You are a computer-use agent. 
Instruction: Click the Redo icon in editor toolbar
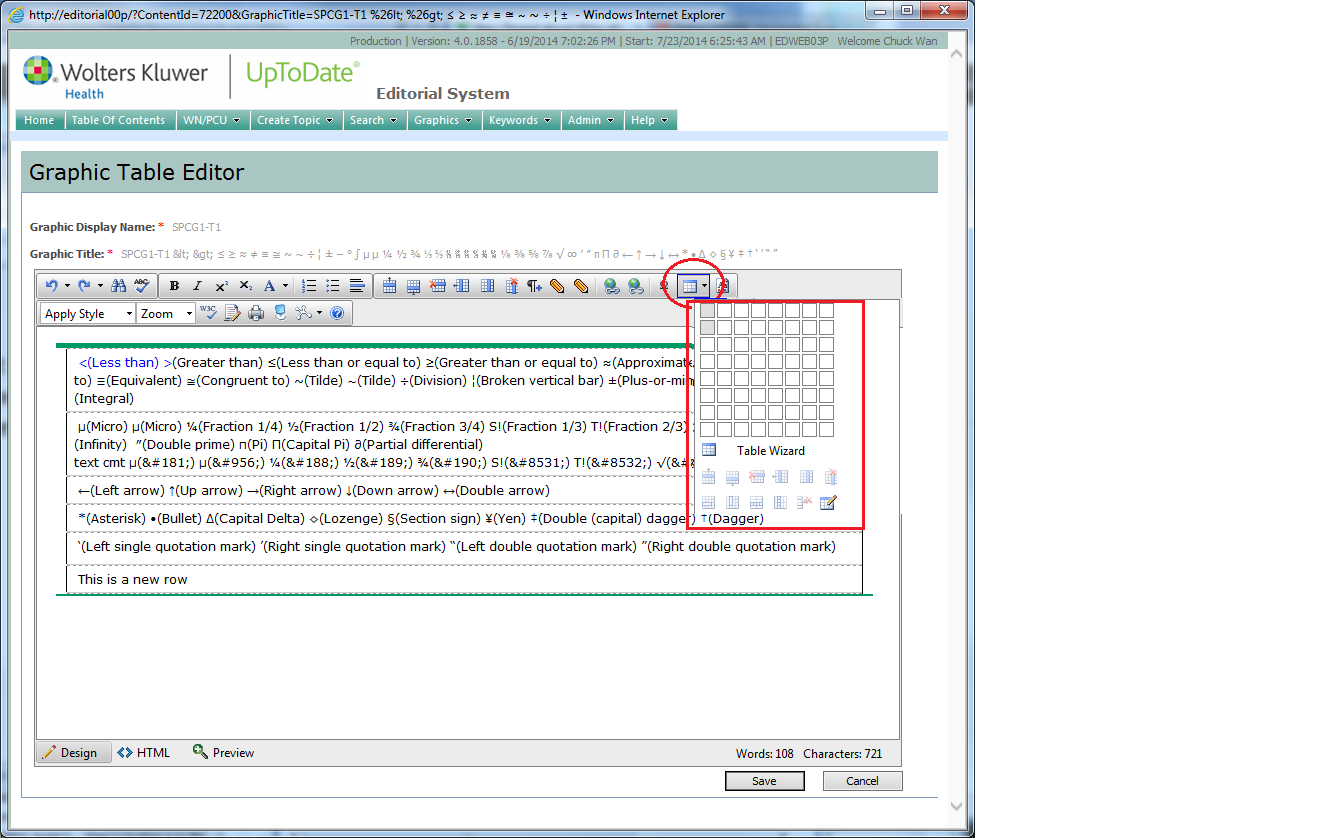pos(84,286)
